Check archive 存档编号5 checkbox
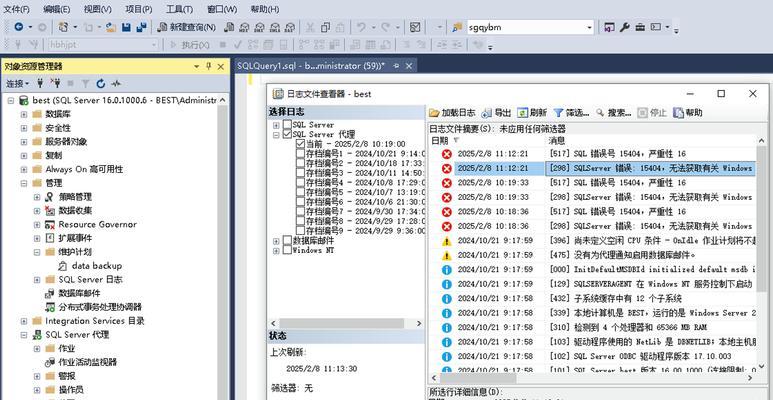Viewport: 773px width, 400px height. click(x=300, y=192)
